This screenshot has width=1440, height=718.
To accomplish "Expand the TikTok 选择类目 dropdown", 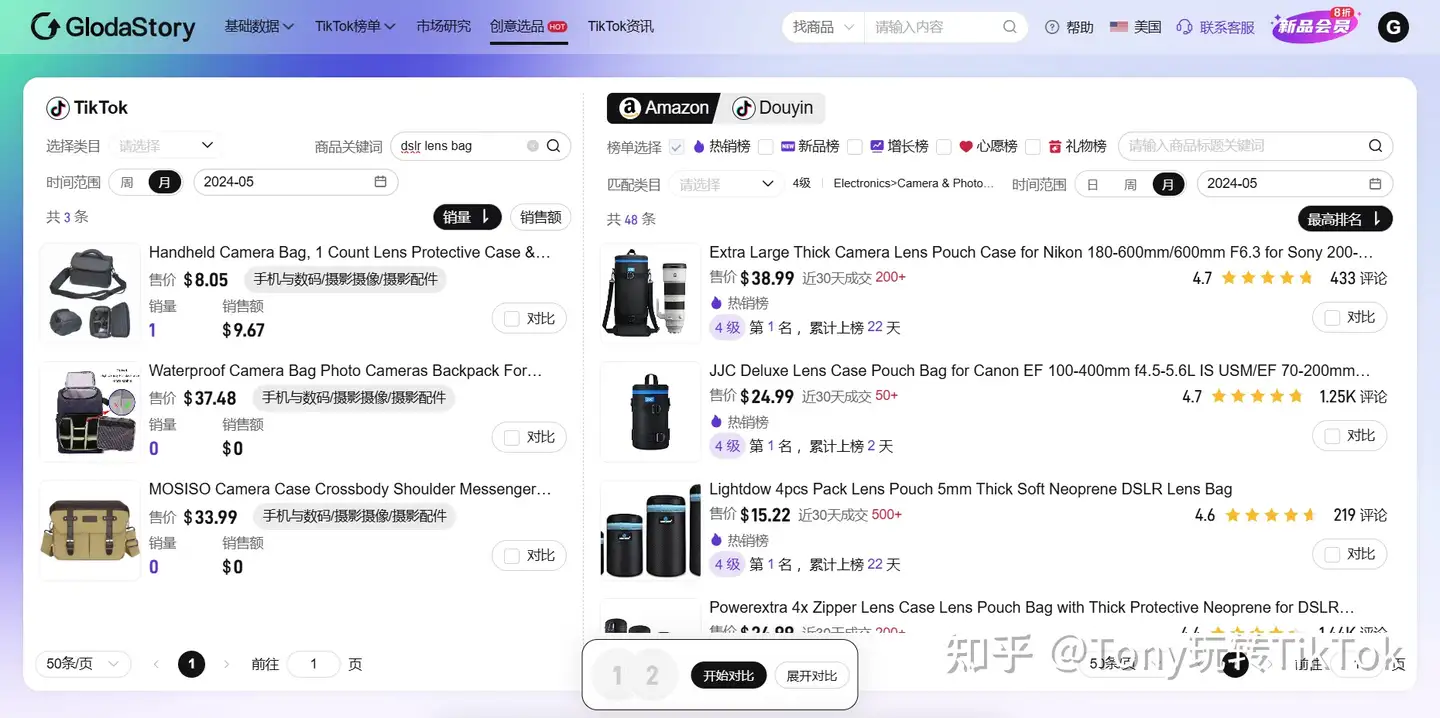I will point(166,145).
